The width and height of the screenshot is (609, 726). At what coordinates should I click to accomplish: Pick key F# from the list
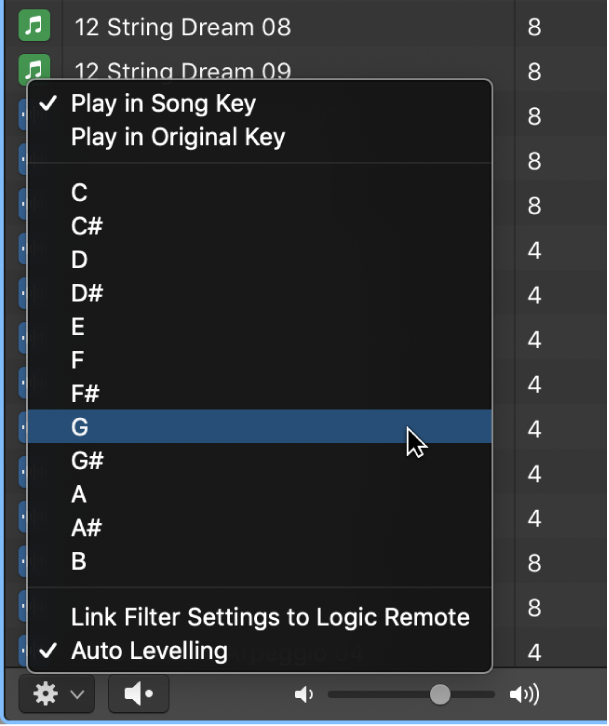[x=260, y=394]
